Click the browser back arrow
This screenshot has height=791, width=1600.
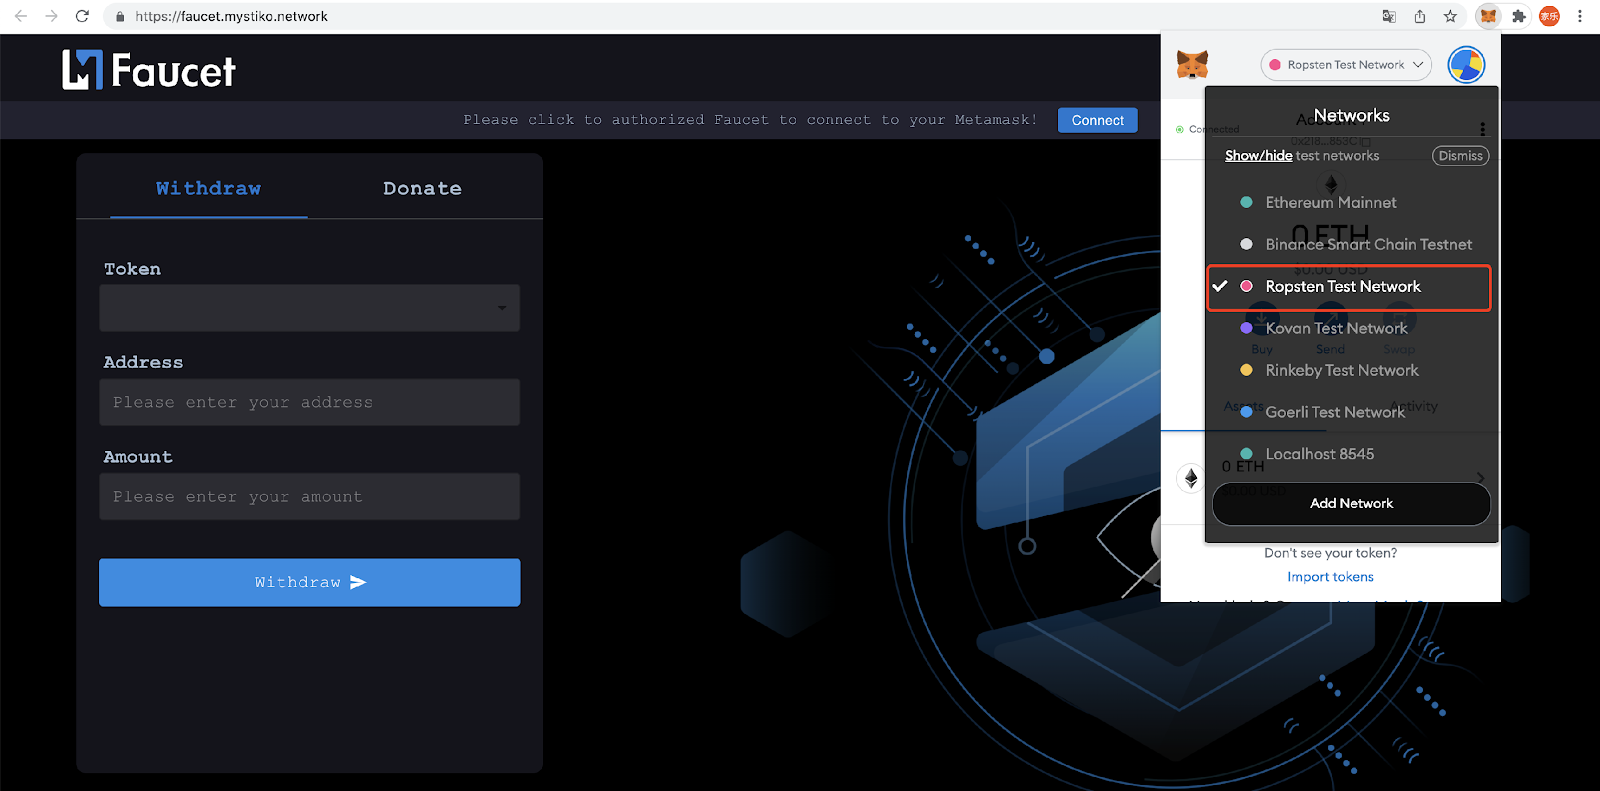point(21,16)
